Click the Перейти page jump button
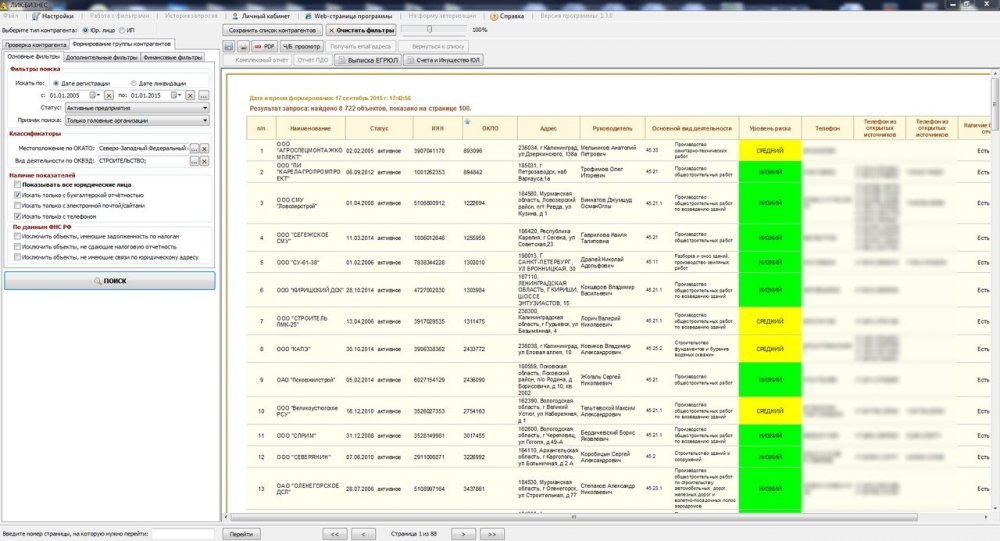Viewport: 1000px width, 541px height. click(241, 534)
